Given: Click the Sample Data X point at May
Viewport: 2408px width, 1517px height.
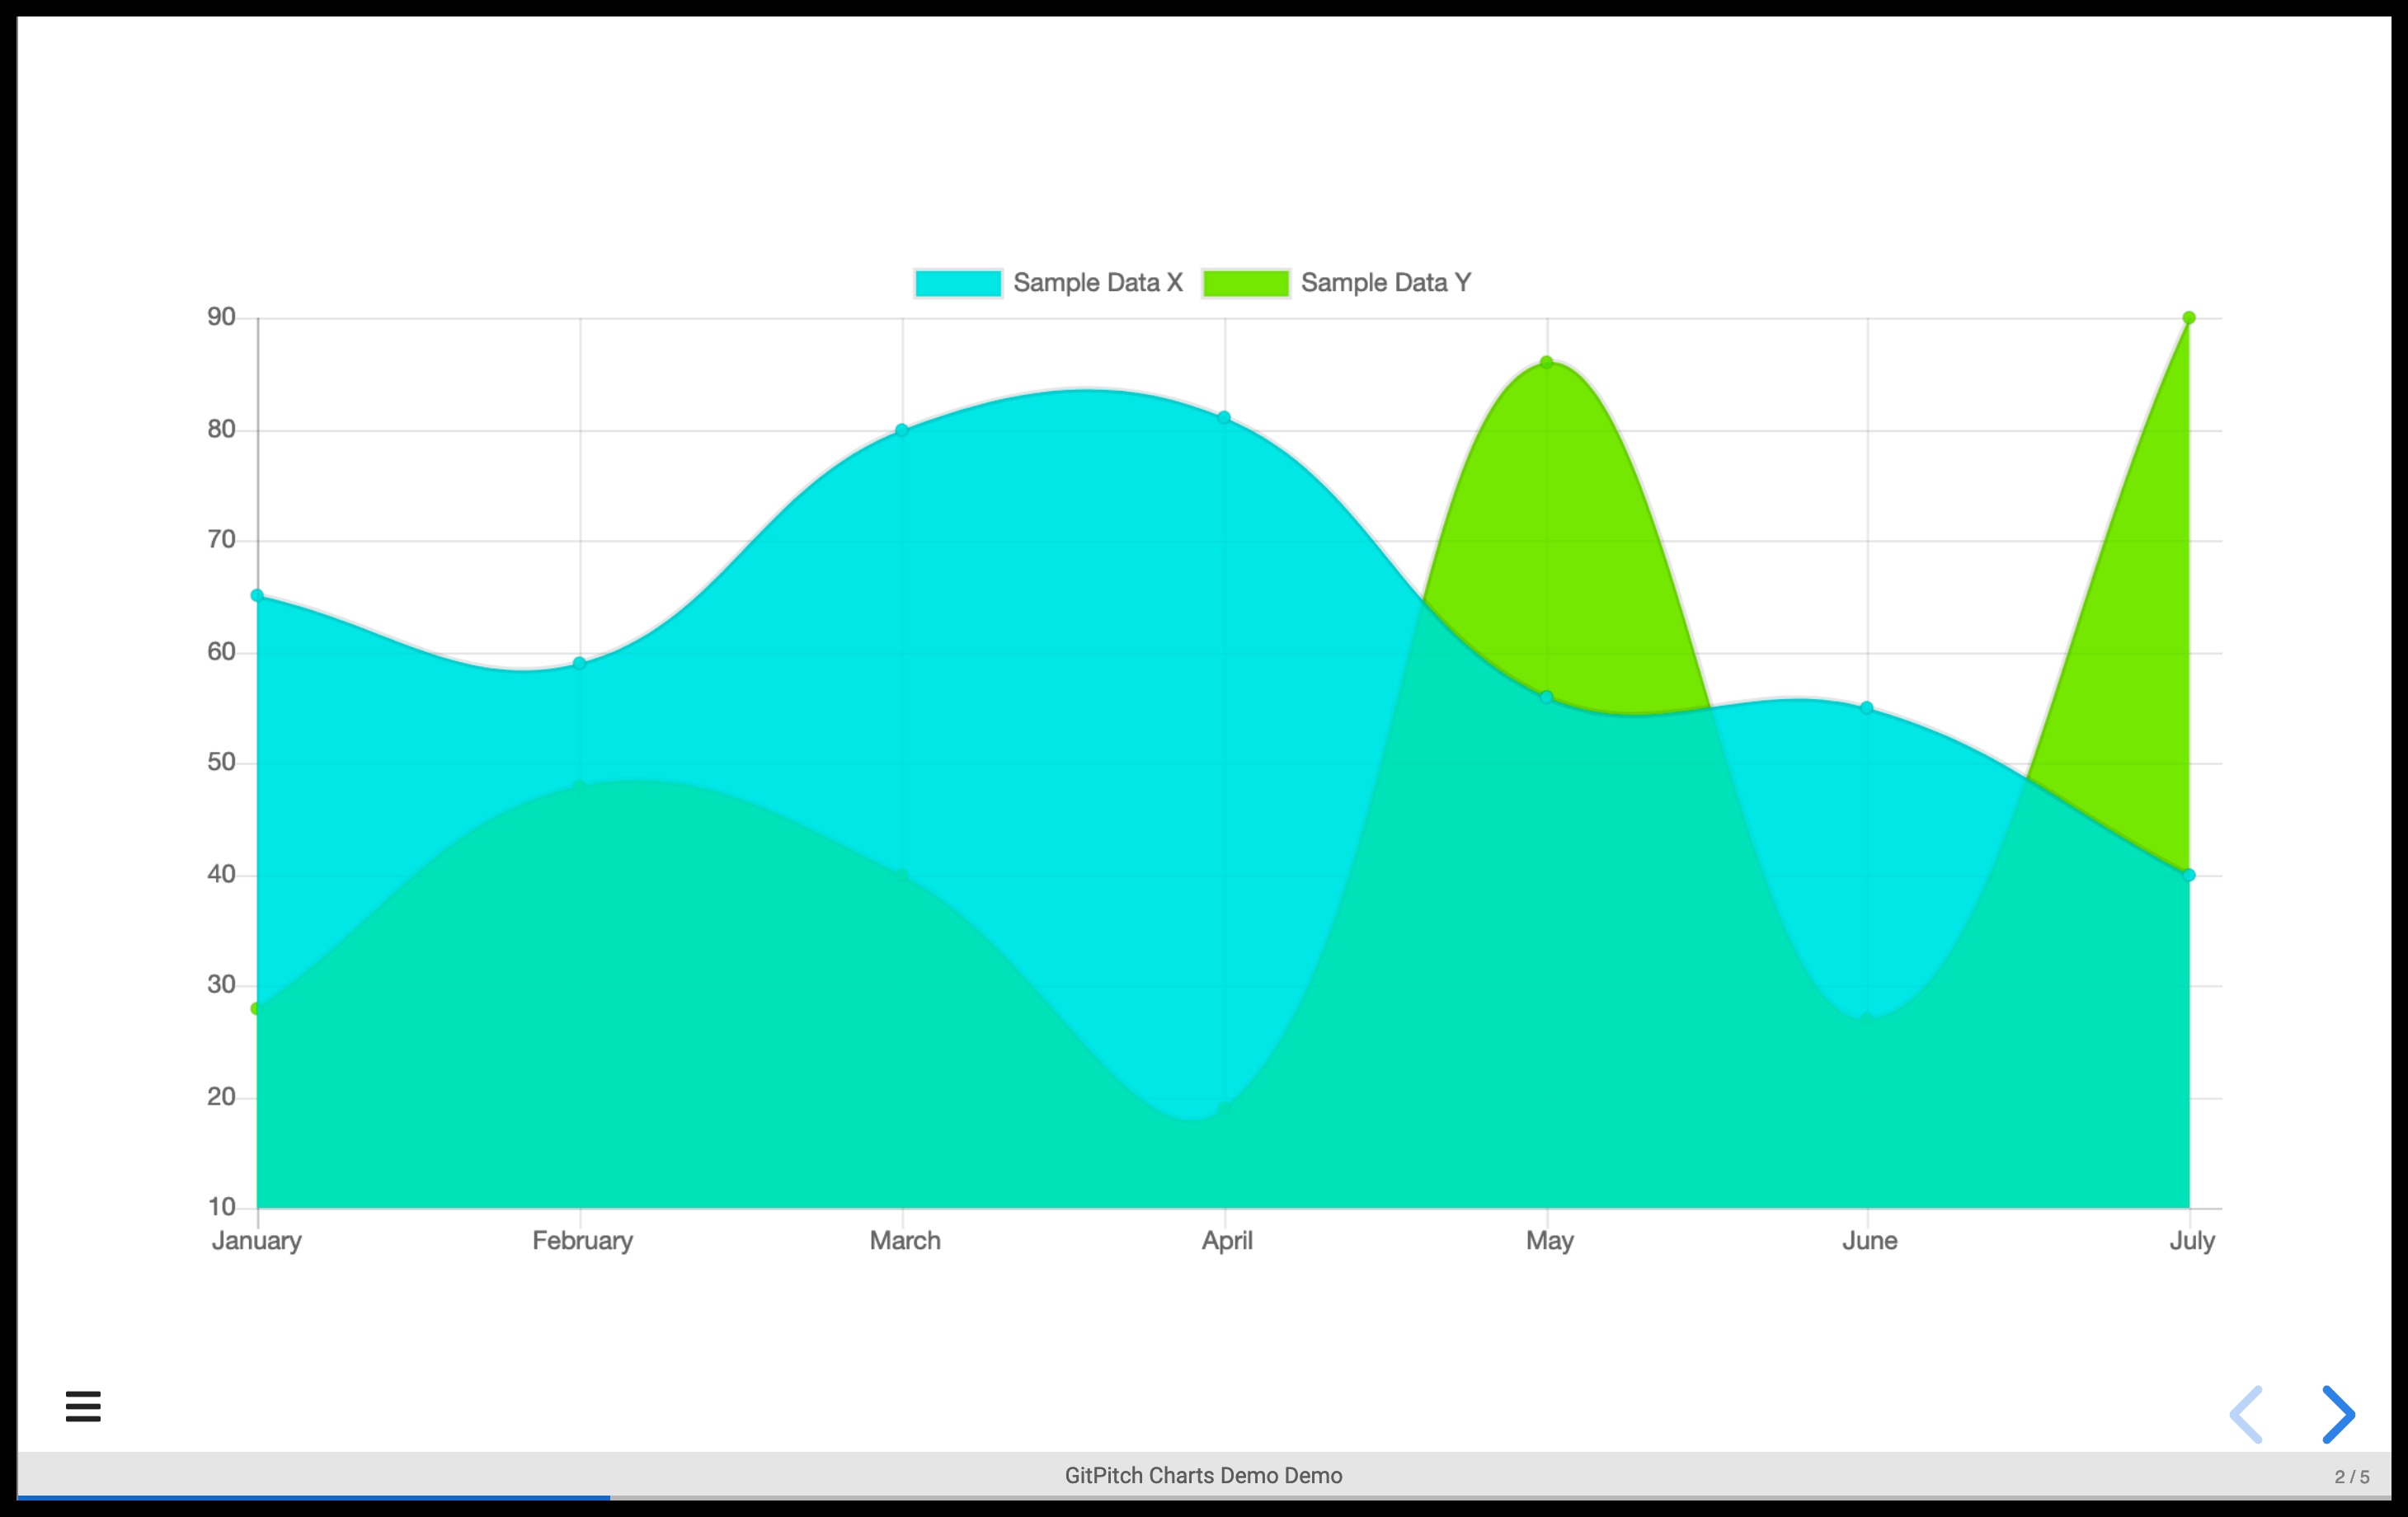Looking at the screenshot, I should [1546, 697].
